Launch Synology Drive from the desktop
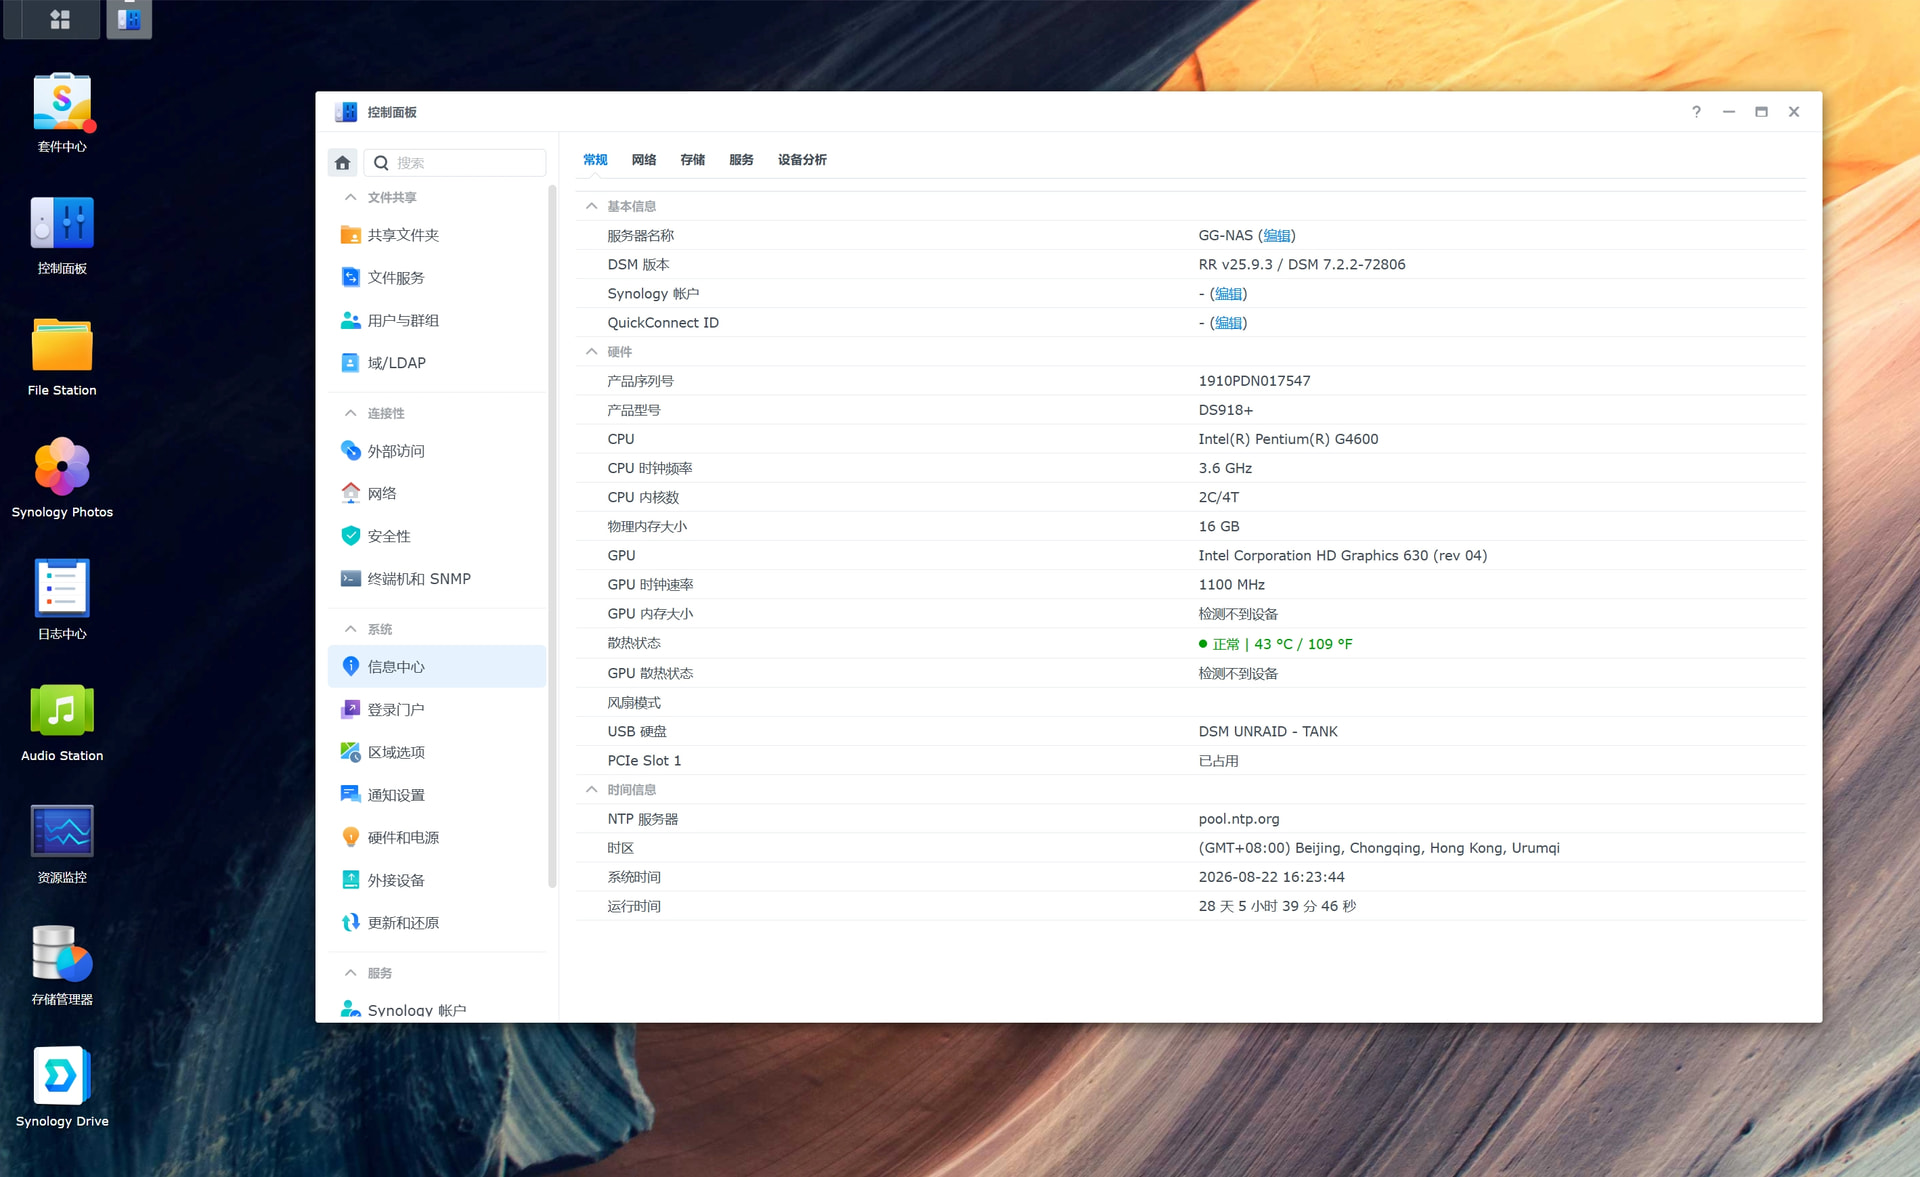1920x1177 pixels. point(62,1076)
